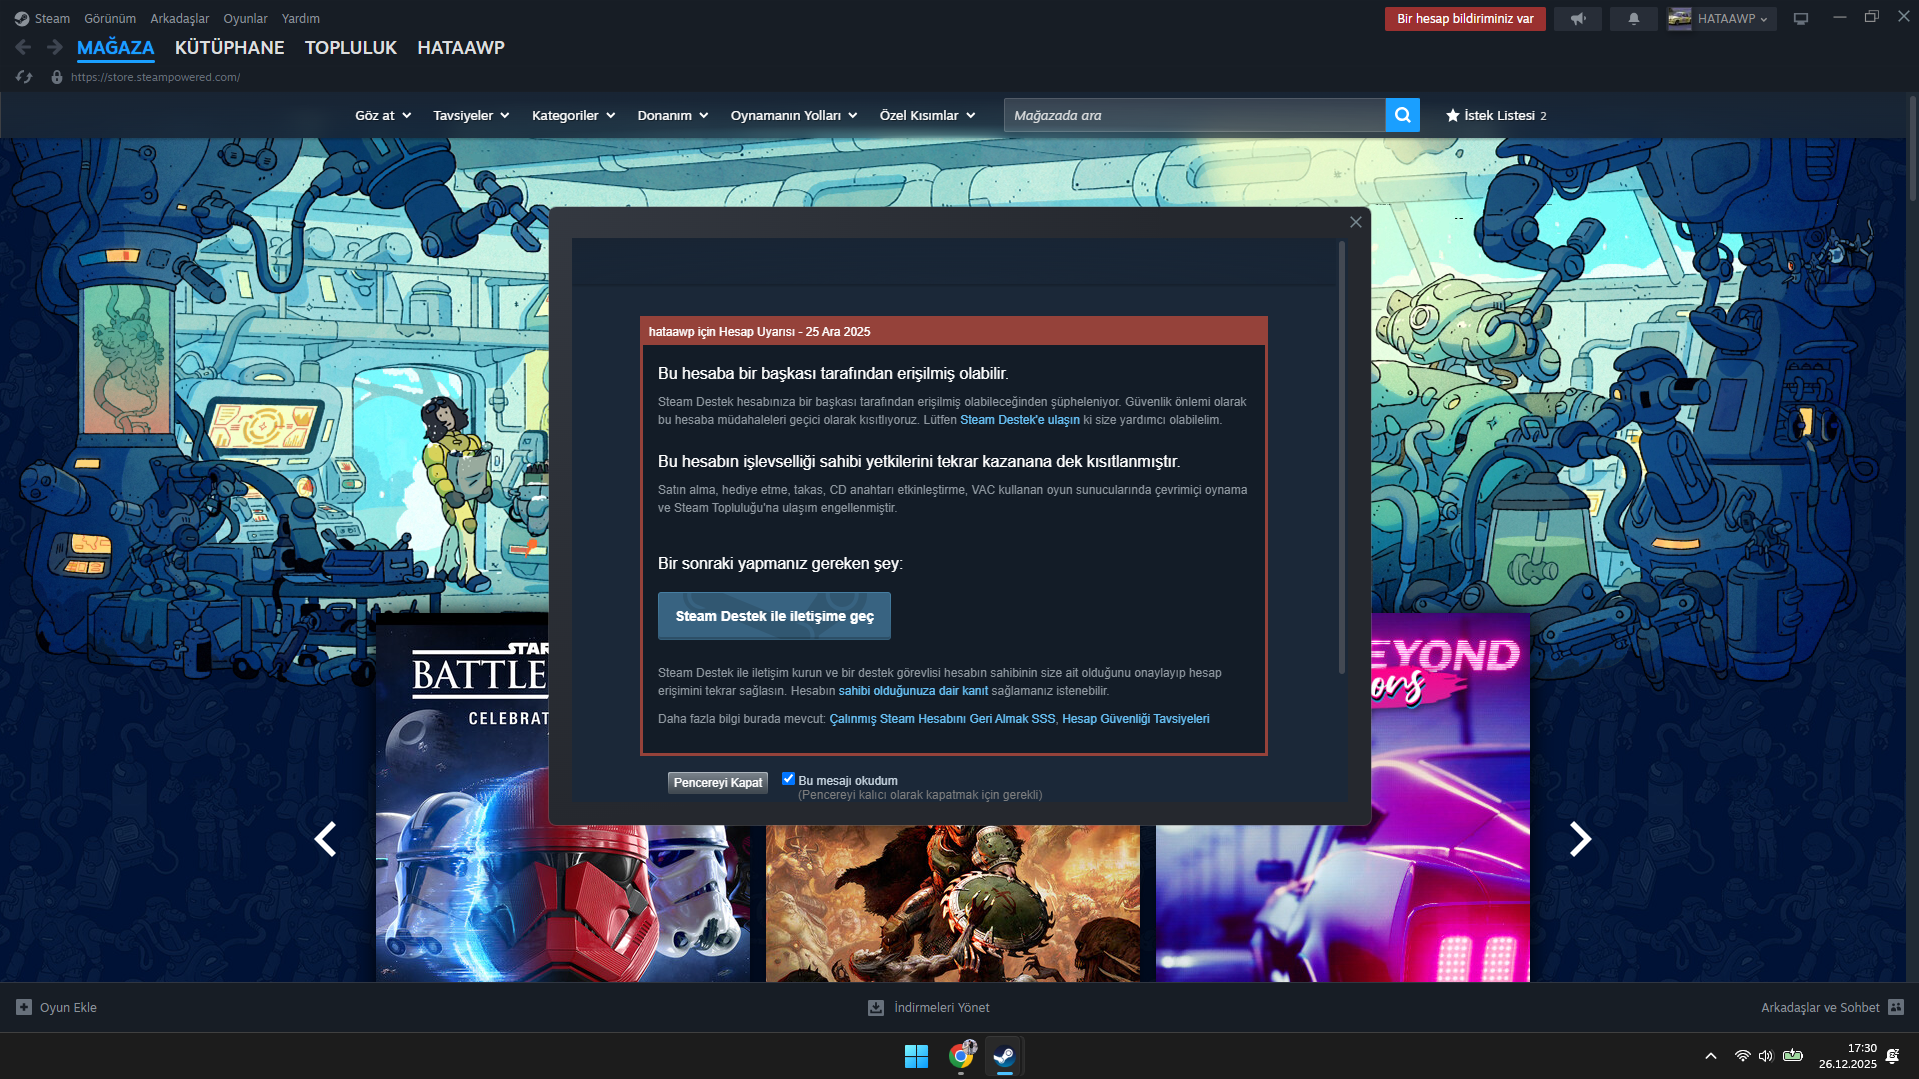Check the battery status icon
Screen dimensions: 1919x1079
click(1793, 1056)
